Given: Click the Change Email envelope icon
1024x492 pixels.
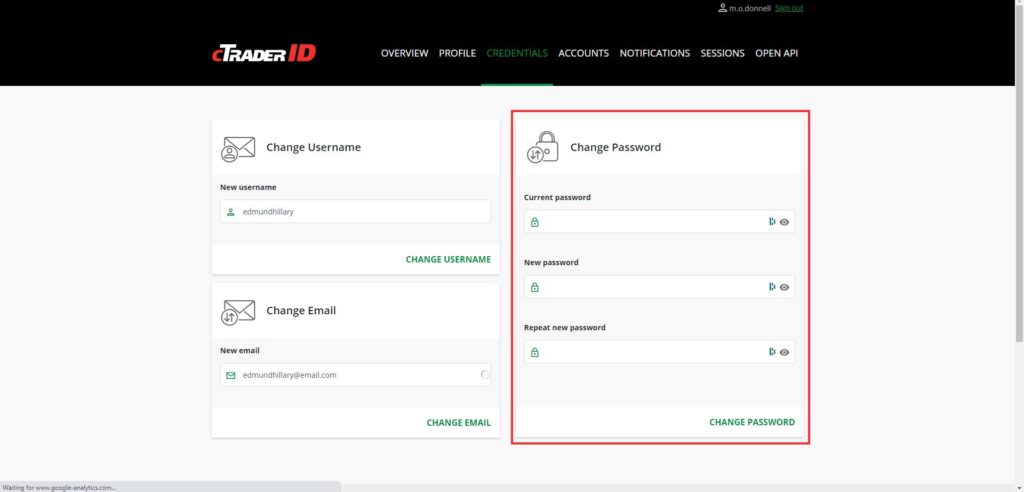Looking at the screenshot, I should 238,311.
